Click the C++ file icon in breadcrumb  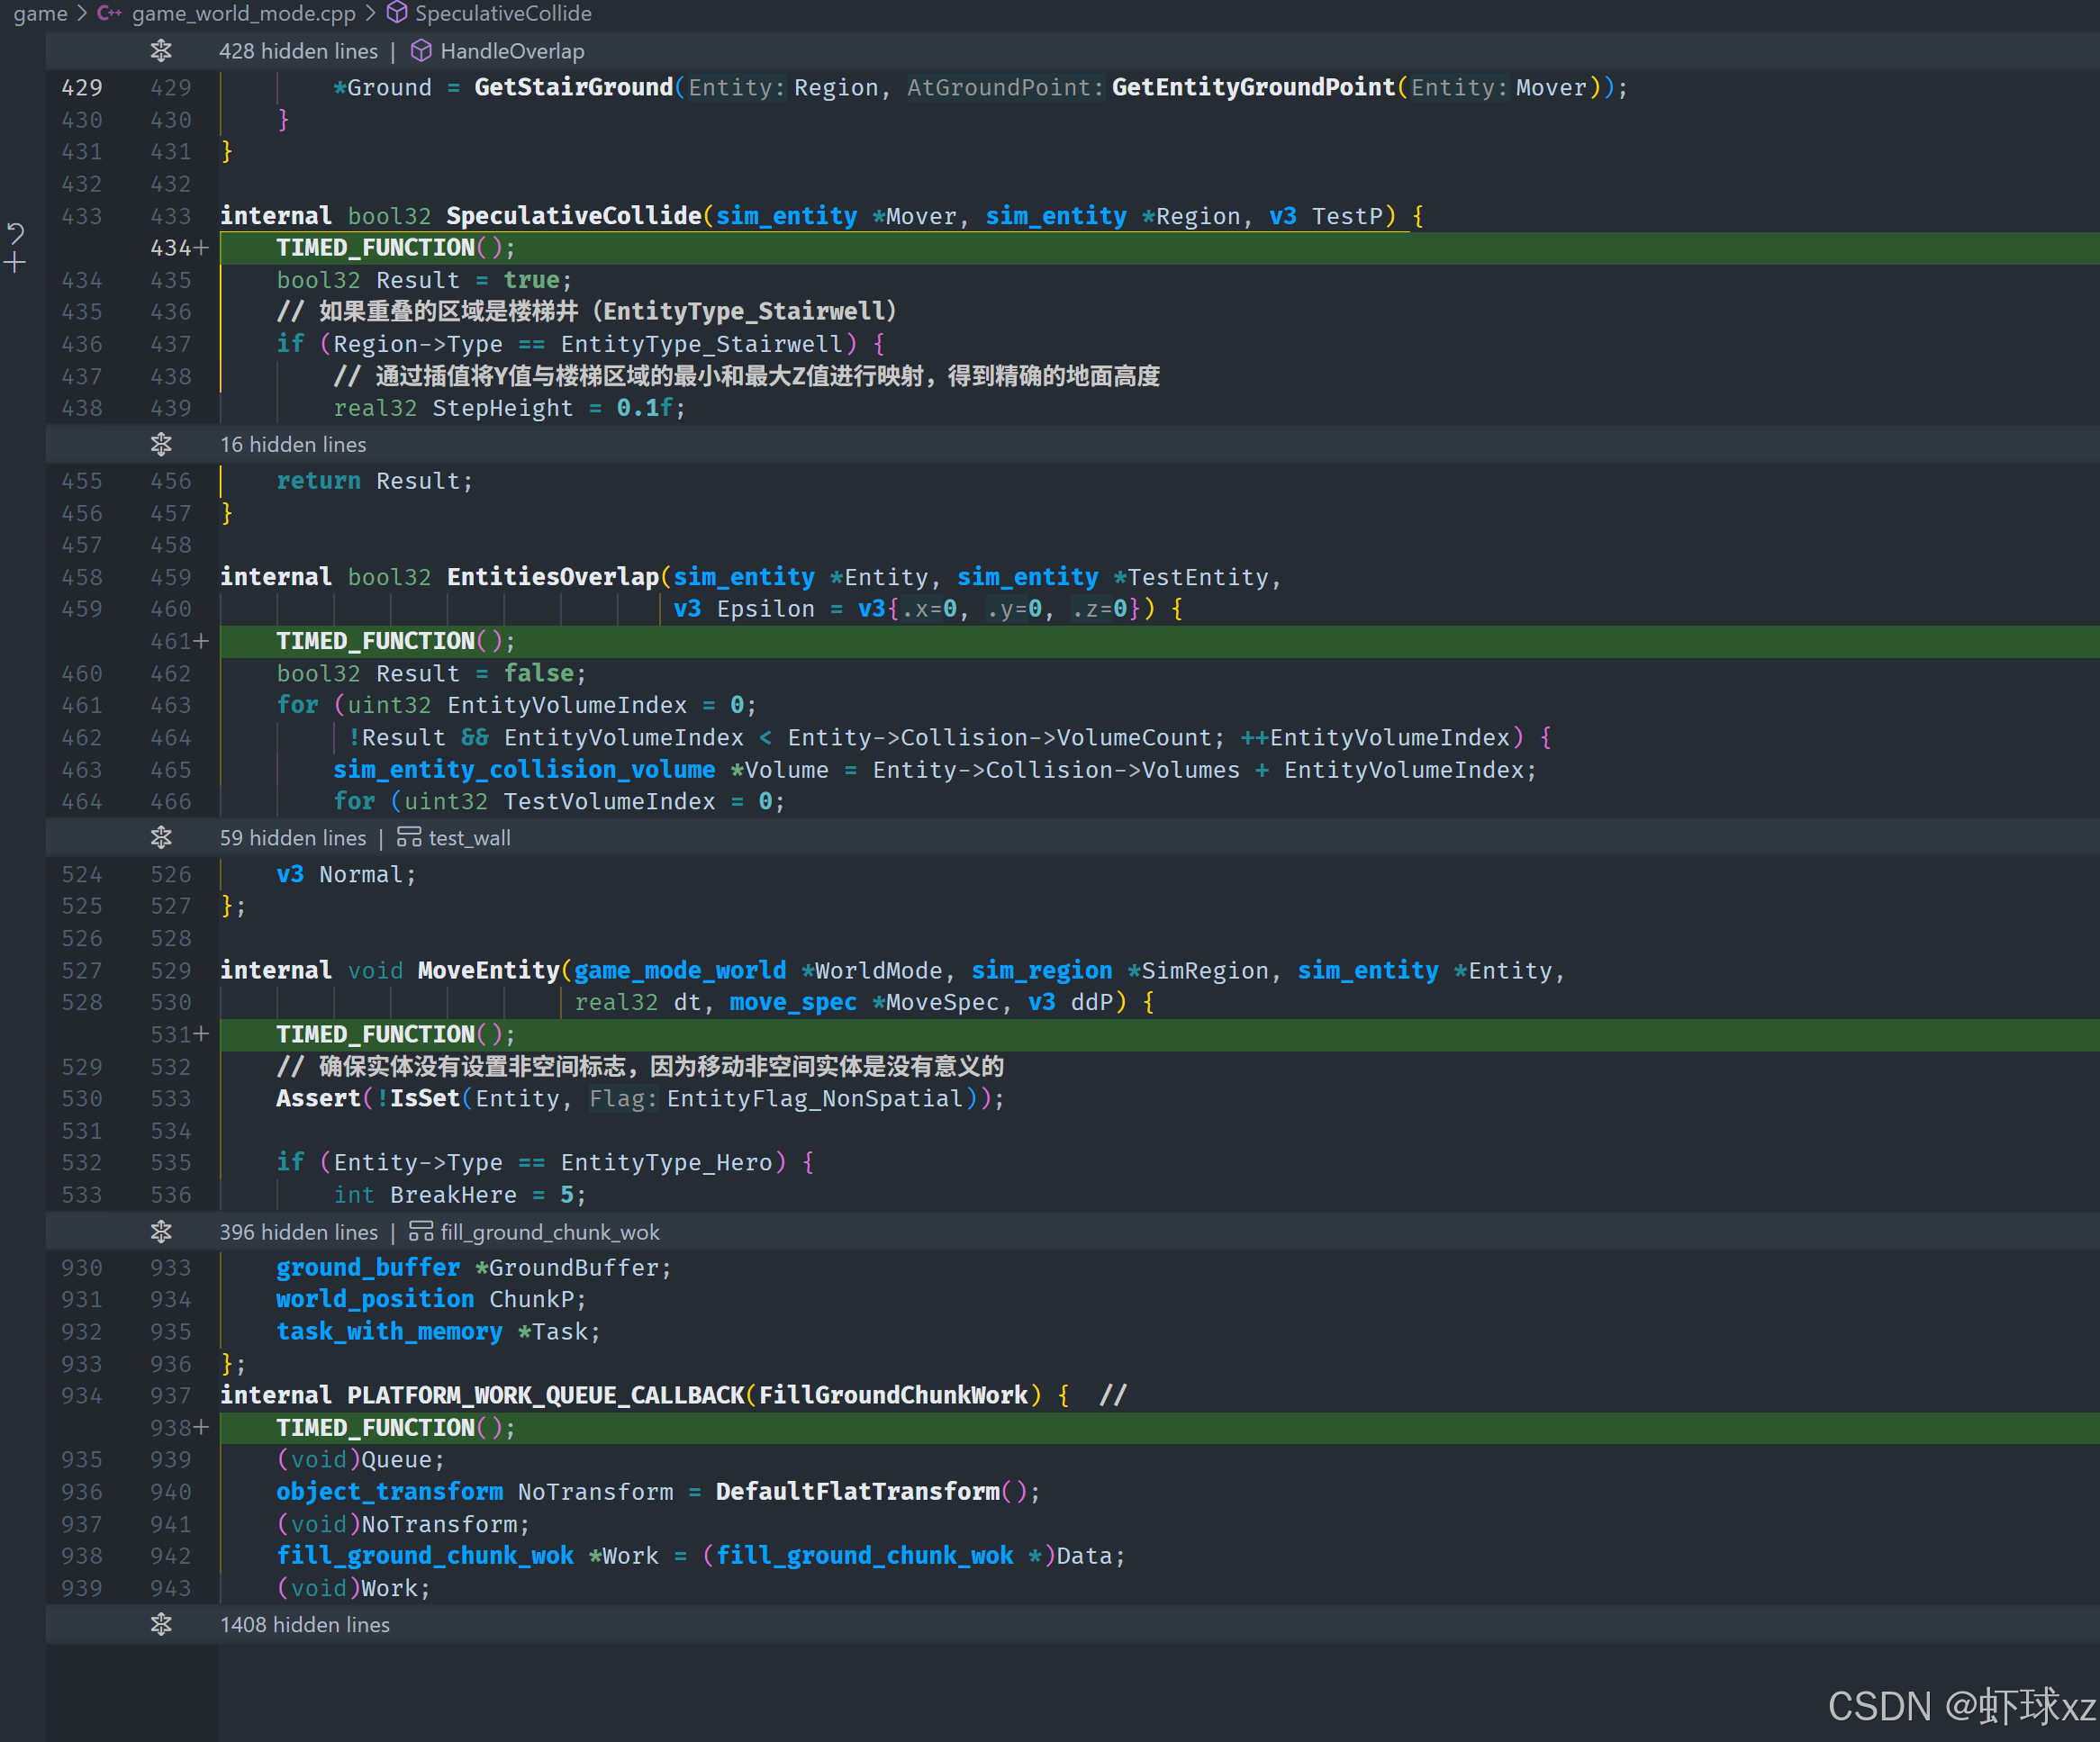(109, 13)
